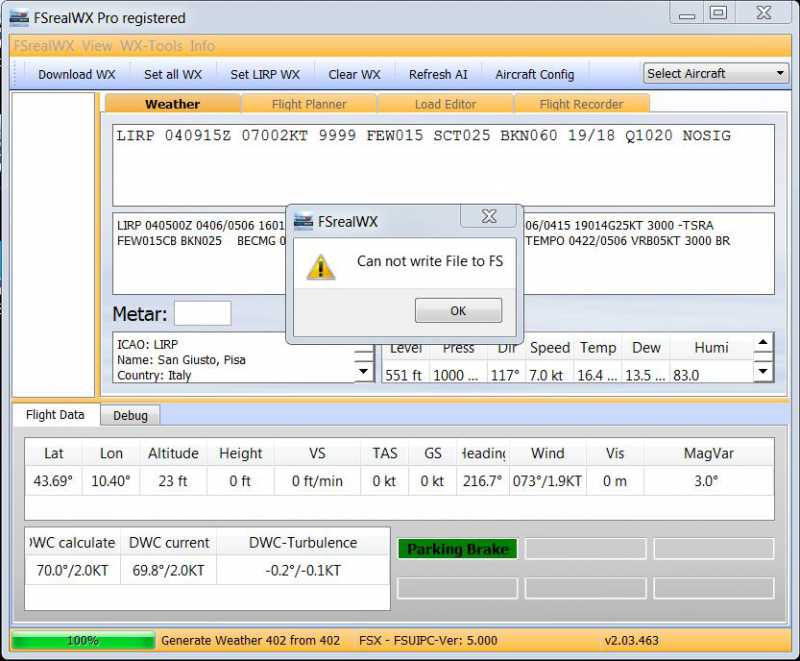
Task: Click Clear WX in the toolbar
Action: pos(354,74)
